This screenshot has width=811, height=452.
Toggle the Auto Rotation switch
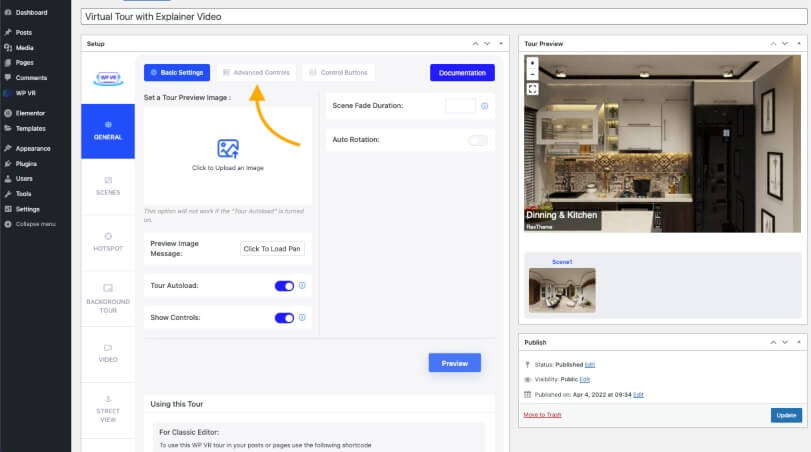tap(478, 140)
